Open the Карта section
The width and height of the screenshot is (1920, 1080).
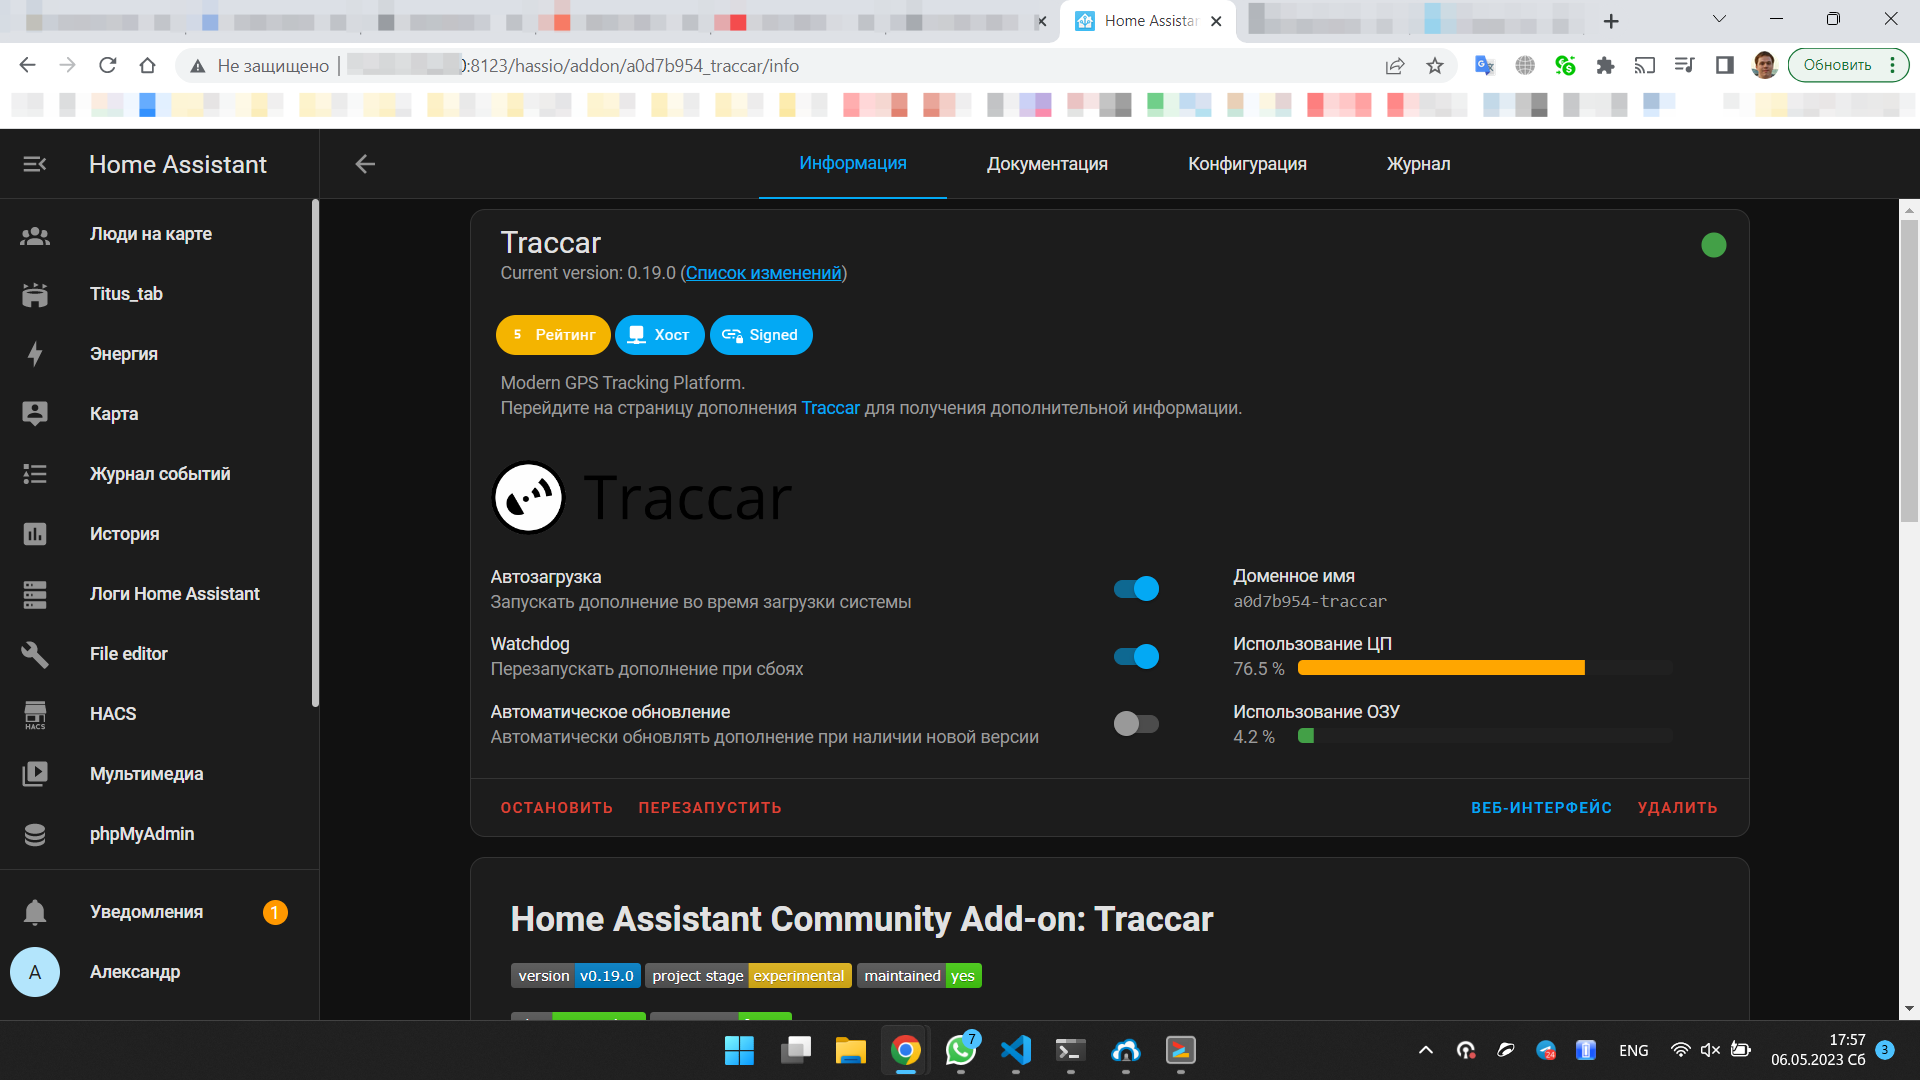(x=113, y=413)
